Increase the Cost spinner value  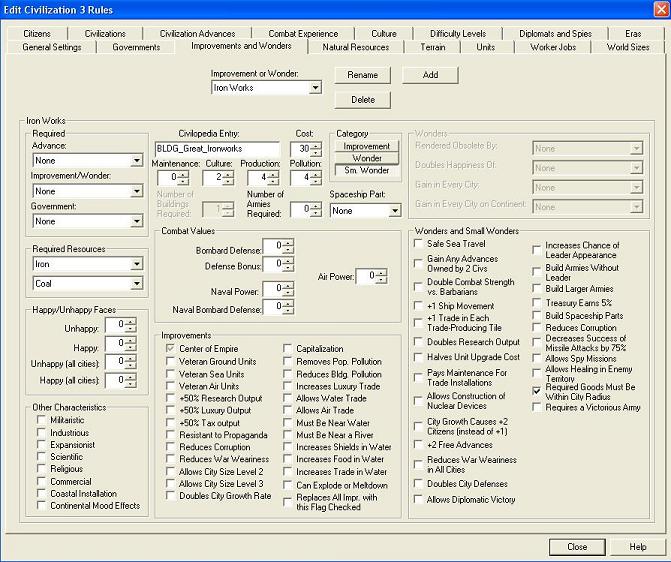click(316, 145)
